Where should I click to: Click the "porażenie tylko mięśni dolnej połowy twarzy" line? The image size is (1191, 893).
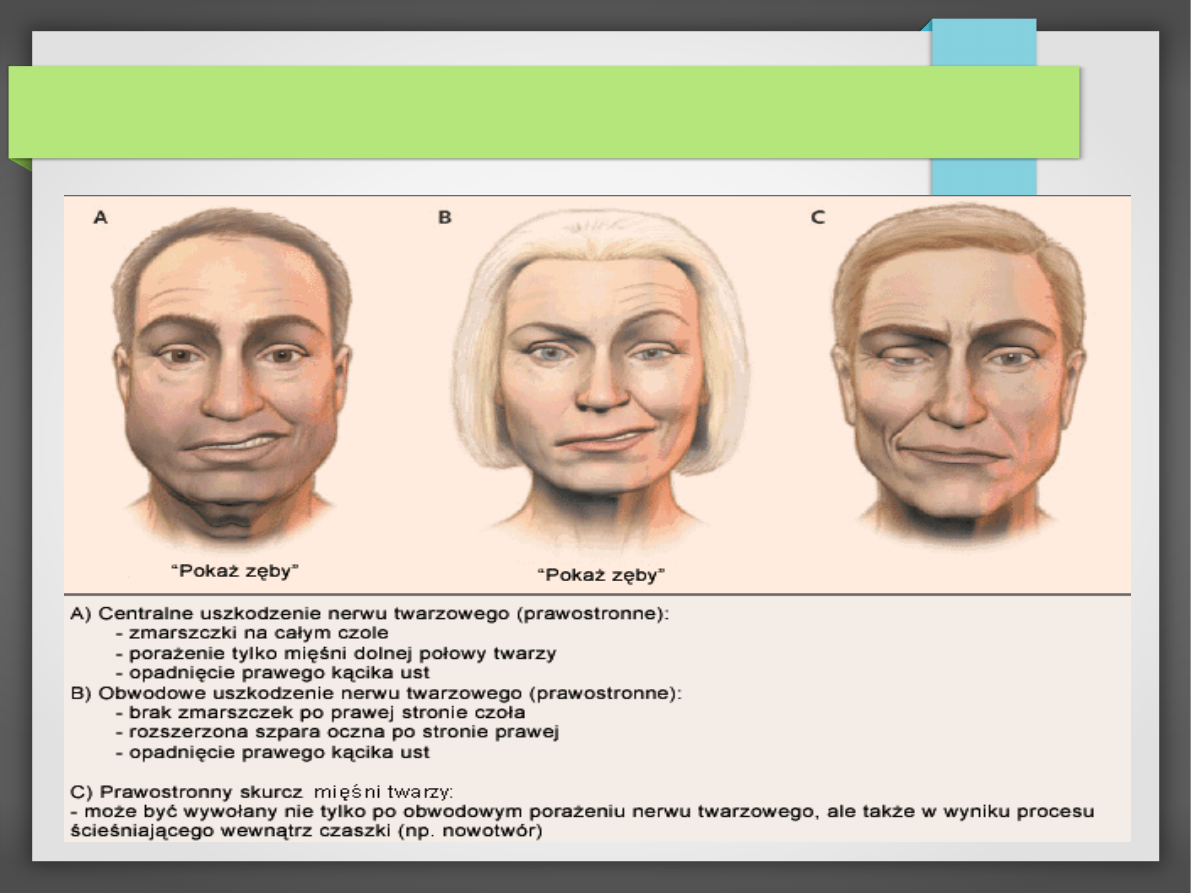pyautogui.click(x=336, y=653)
